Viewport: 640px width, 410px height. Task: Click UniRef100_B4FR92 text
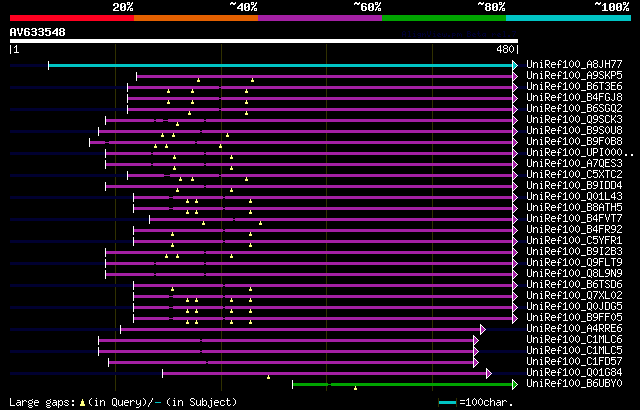pyautogui.click(x=574, y=230)
